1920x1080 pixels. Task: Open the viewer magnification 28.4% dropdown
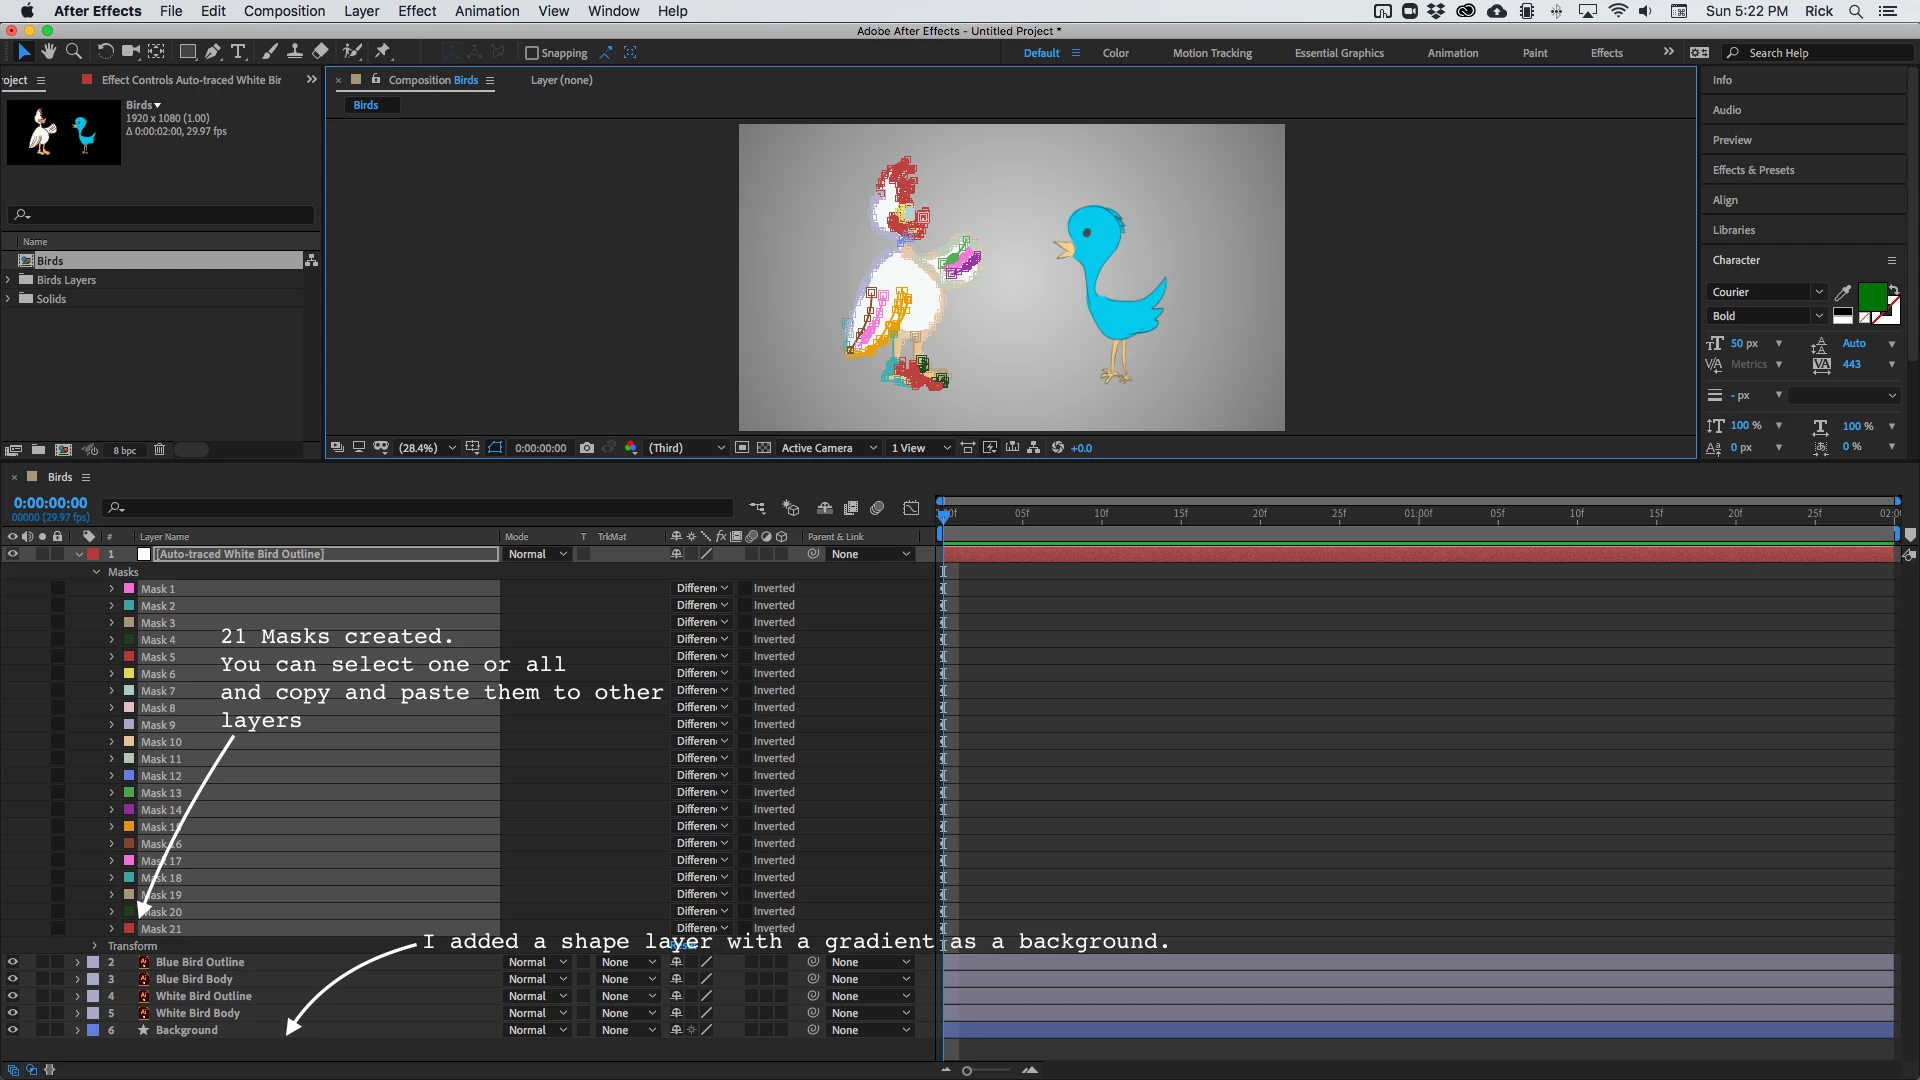click(x=452, y=448)
